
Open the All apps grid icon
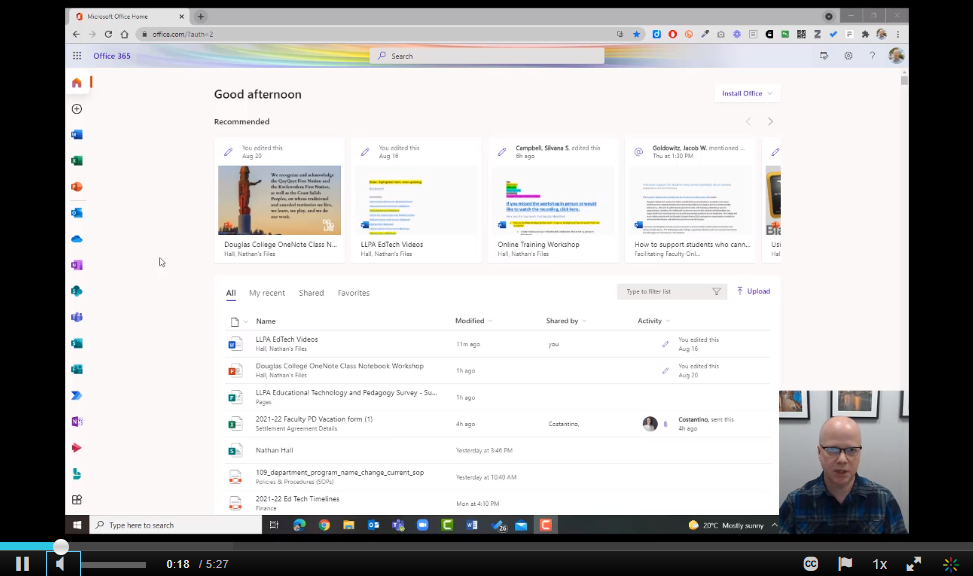[x=77, y=500]
